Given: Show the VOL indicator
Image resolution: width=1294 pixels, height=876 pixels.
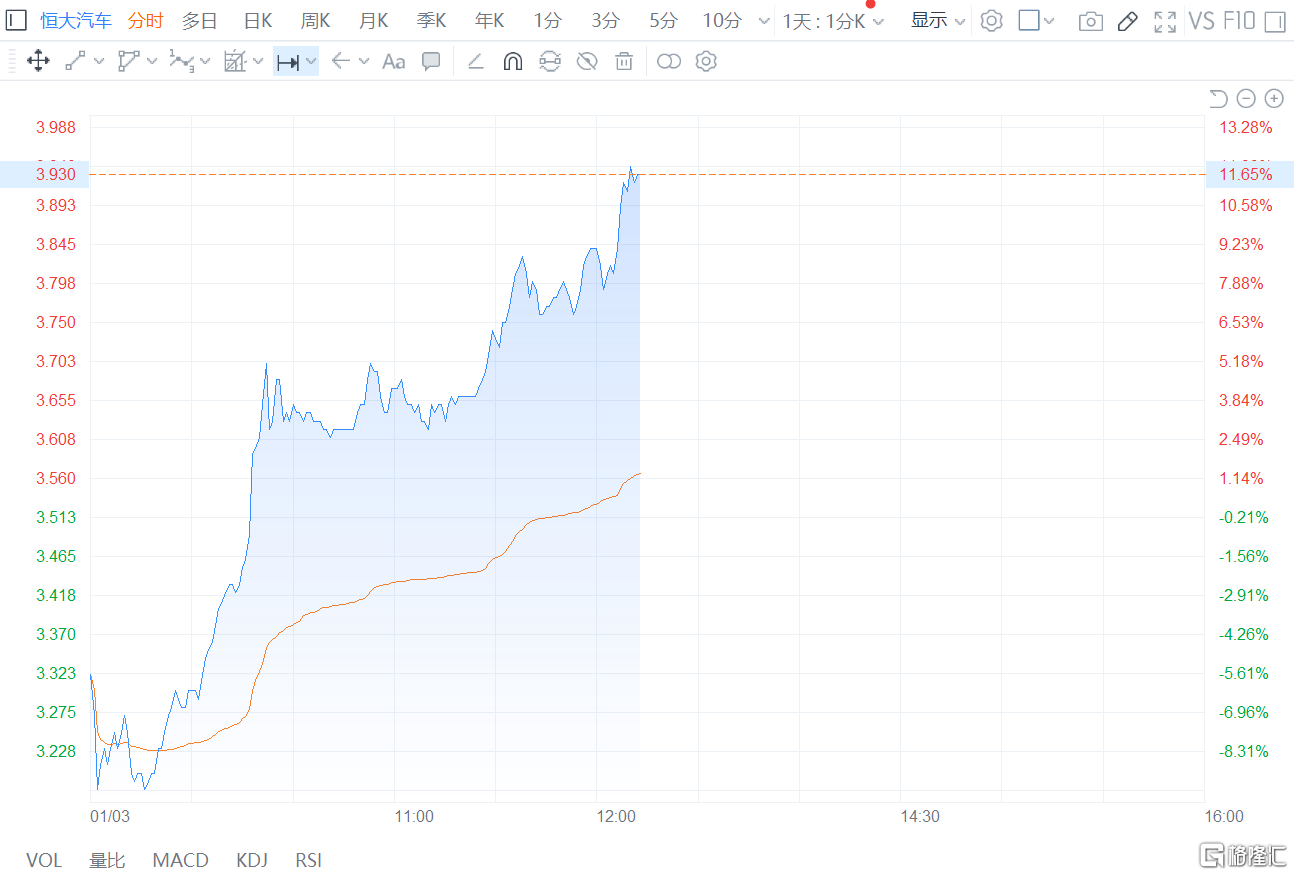Looking at the screenshot, I should point(44,860).
